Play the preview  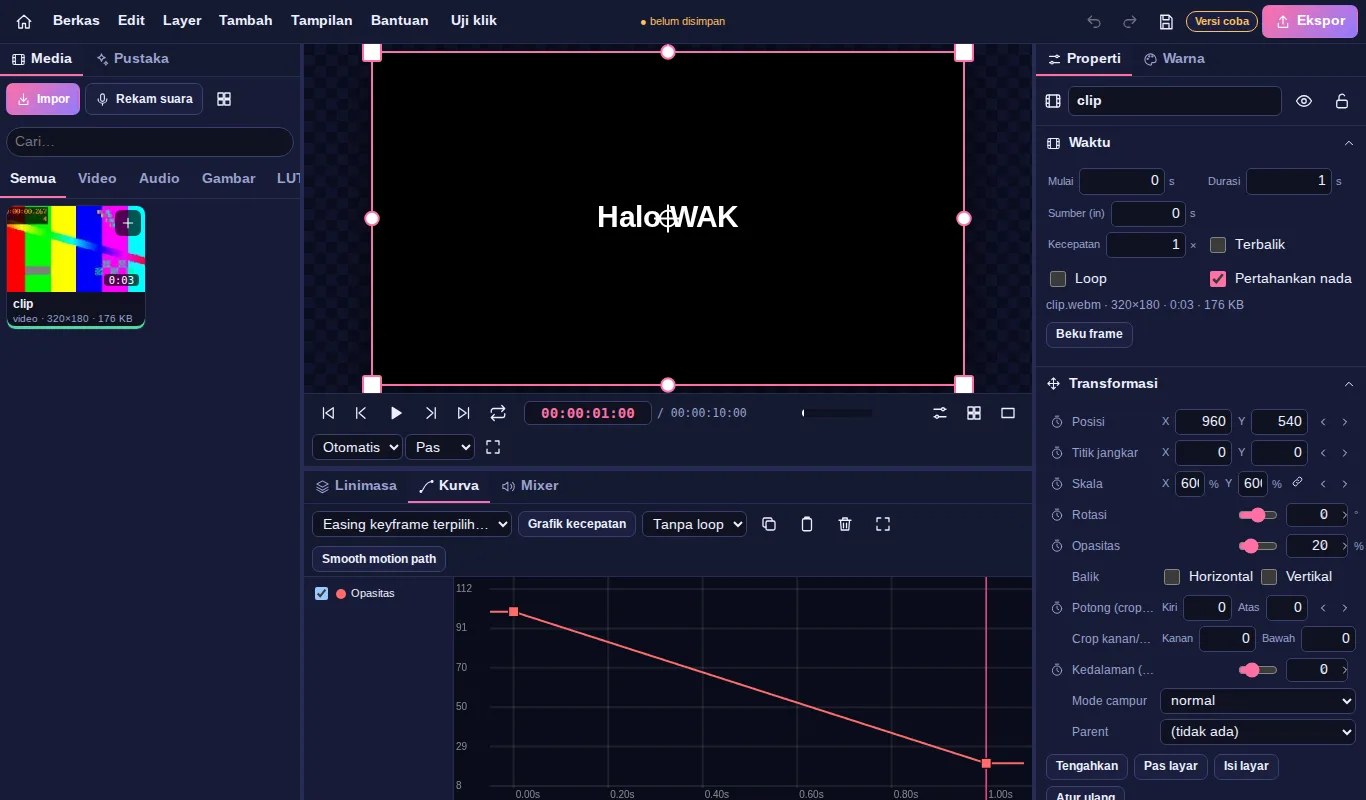tap(396, 413)
